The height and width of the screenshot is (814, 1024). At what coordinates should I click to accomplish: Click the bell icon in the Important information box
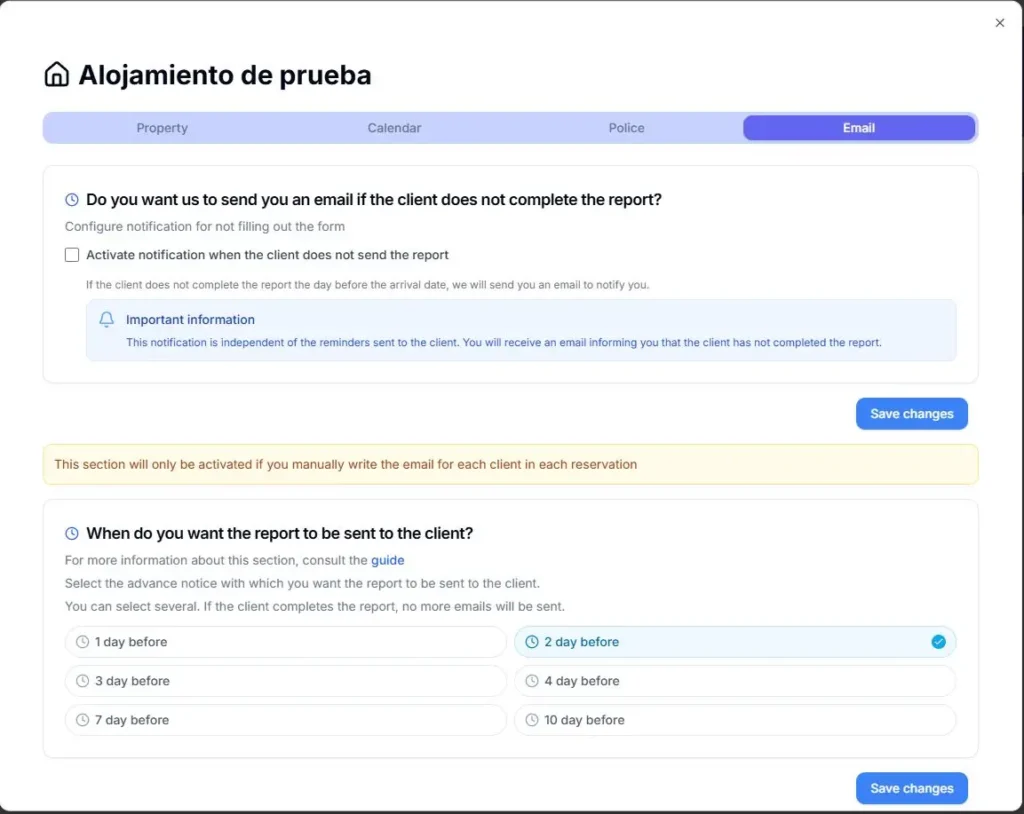105,319
